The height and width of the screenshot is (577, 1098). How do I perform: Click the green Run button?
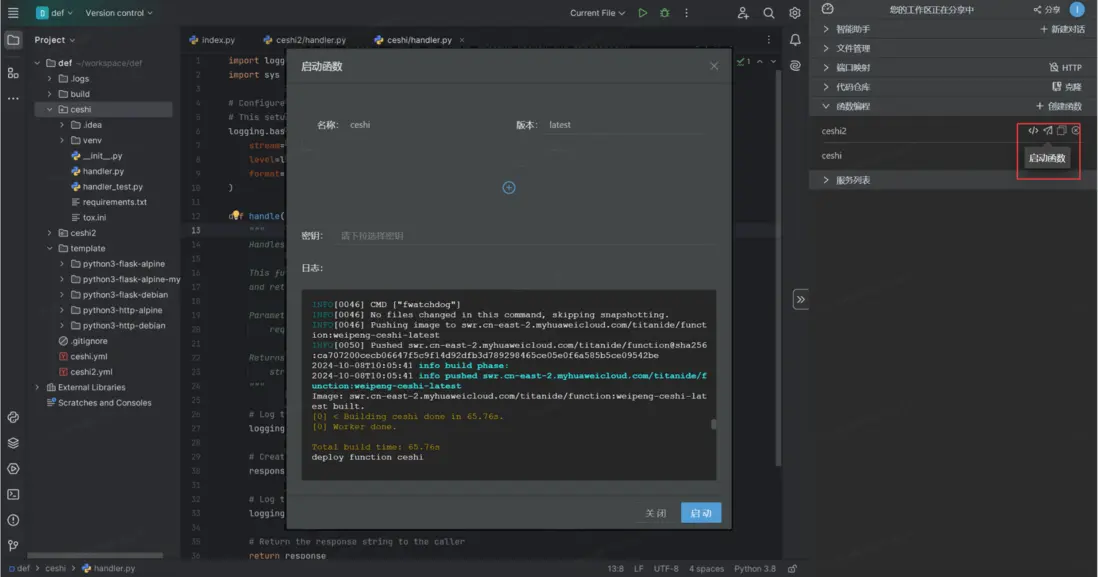tap(642, 13)
